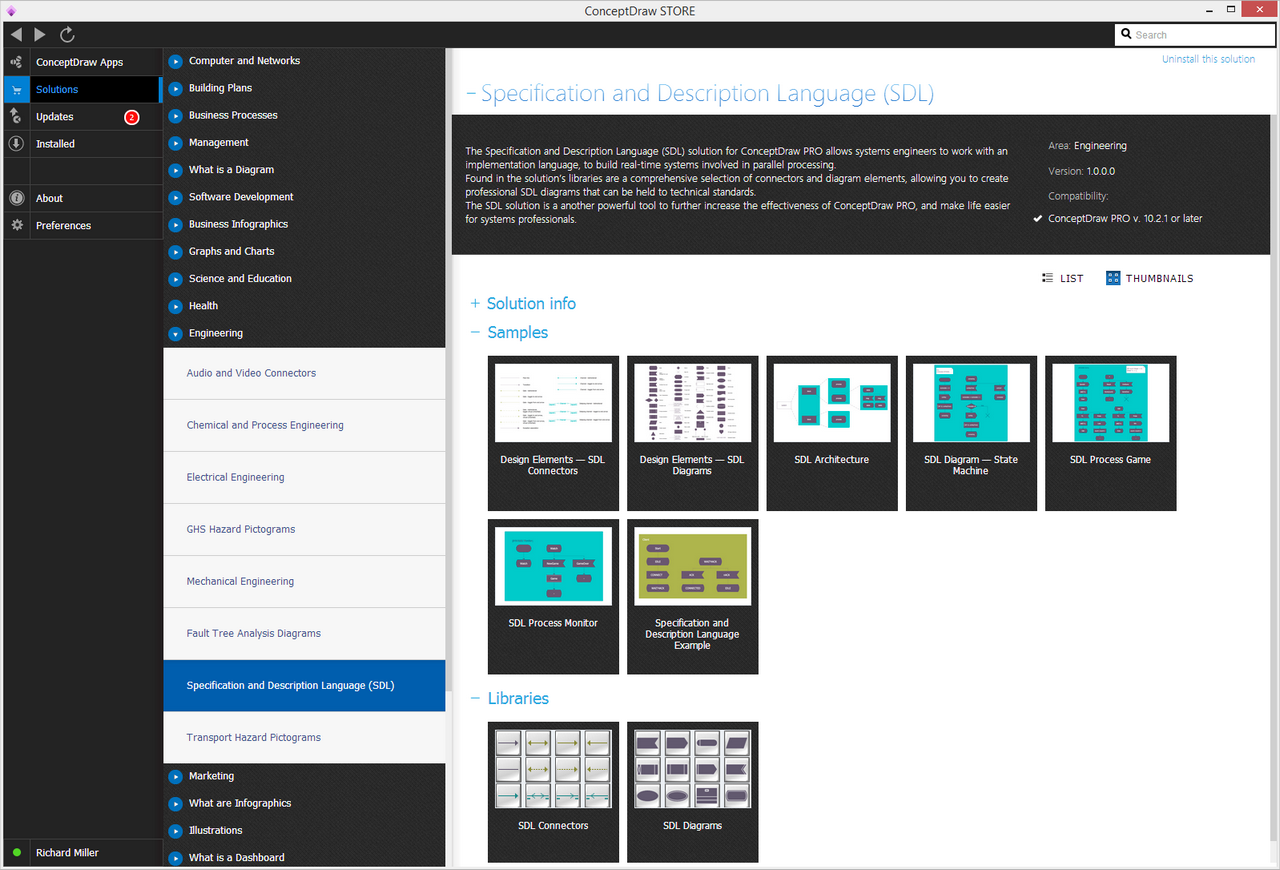Click the ConceptDraw Apps sidebar icon
The height and width of the screenshot is (870, 1280).
tap(16, 62)
